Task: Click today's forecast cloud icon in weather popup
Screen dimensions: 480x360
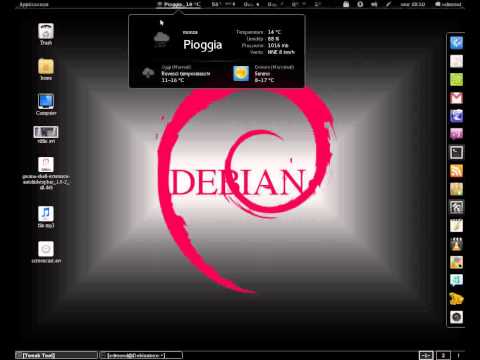Action: click(x=148, y=73)
